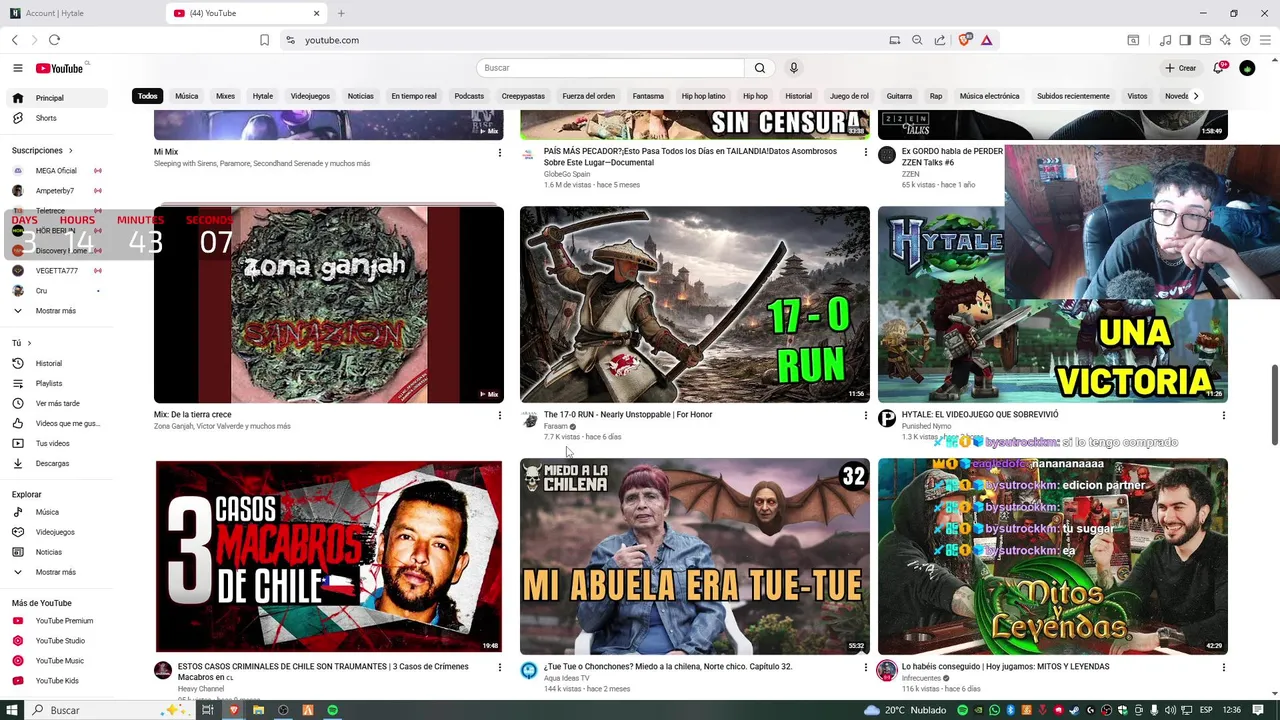Image resolution: width=1280 pixels, height=720 pixels.
Task: Open File Explorer from taskbar
Action: click(258, 710)
